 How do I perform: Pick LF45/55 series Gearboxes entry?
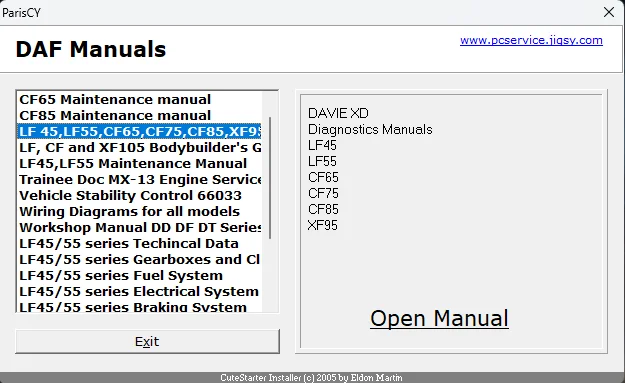coord(140,259)
